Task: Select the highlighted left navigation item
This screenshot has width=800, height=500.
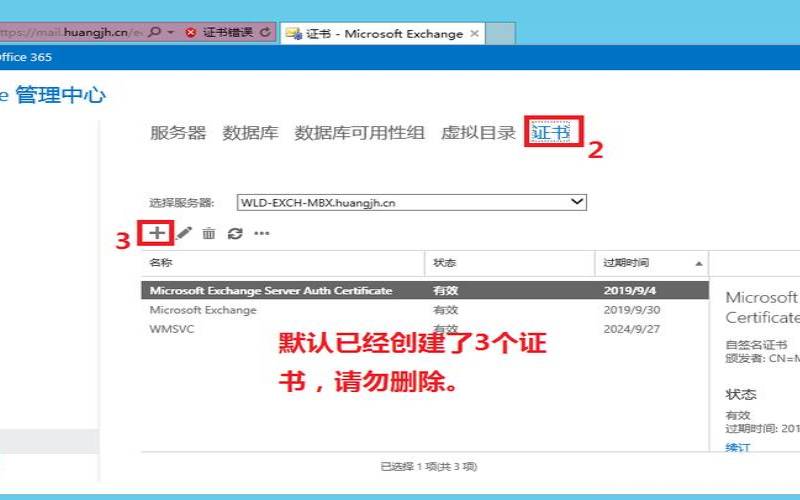Action: point(49,441)
